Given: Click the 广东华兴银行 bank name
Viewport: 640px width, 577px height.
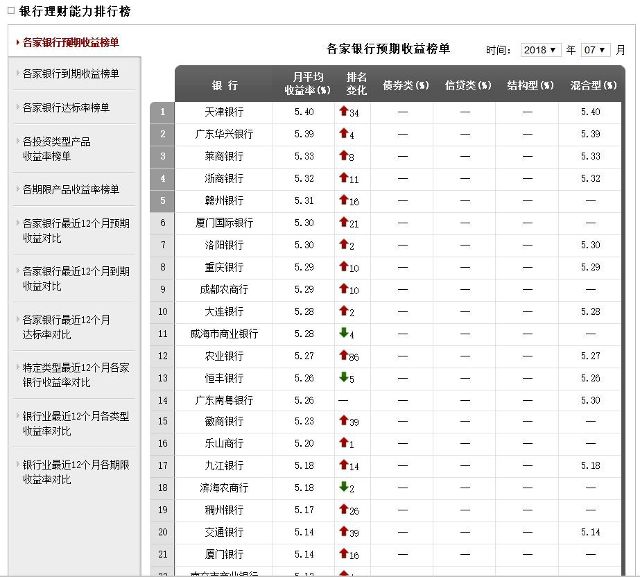Looking at the screenshot, I should coord(224,134).
